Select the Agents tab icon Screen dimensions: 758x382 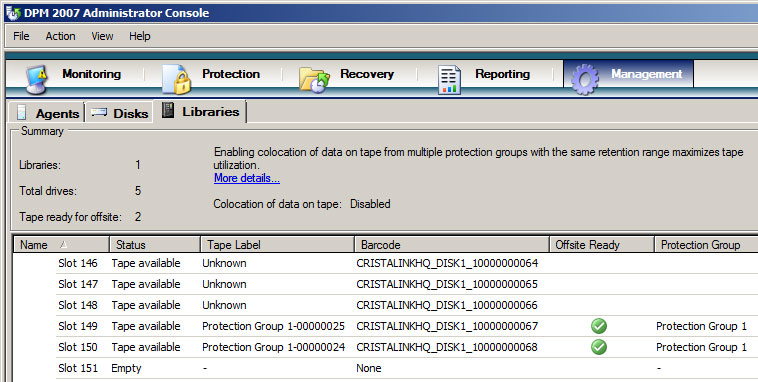coord(22,112)
